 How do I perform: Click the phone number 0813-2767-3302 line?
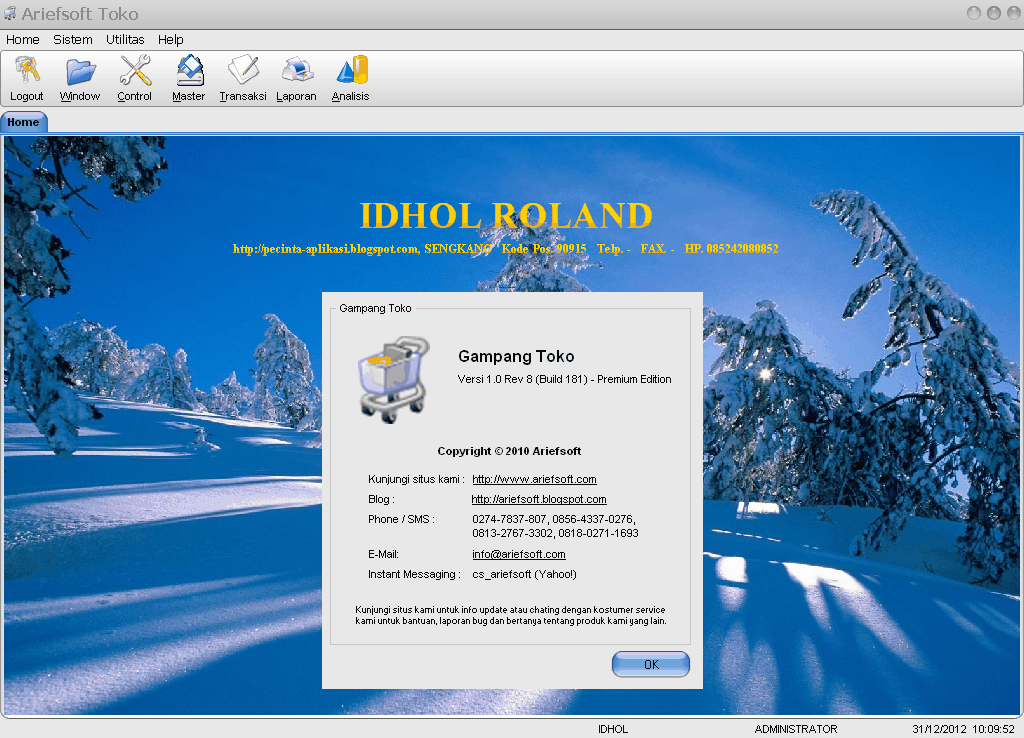tap(555, 534)
